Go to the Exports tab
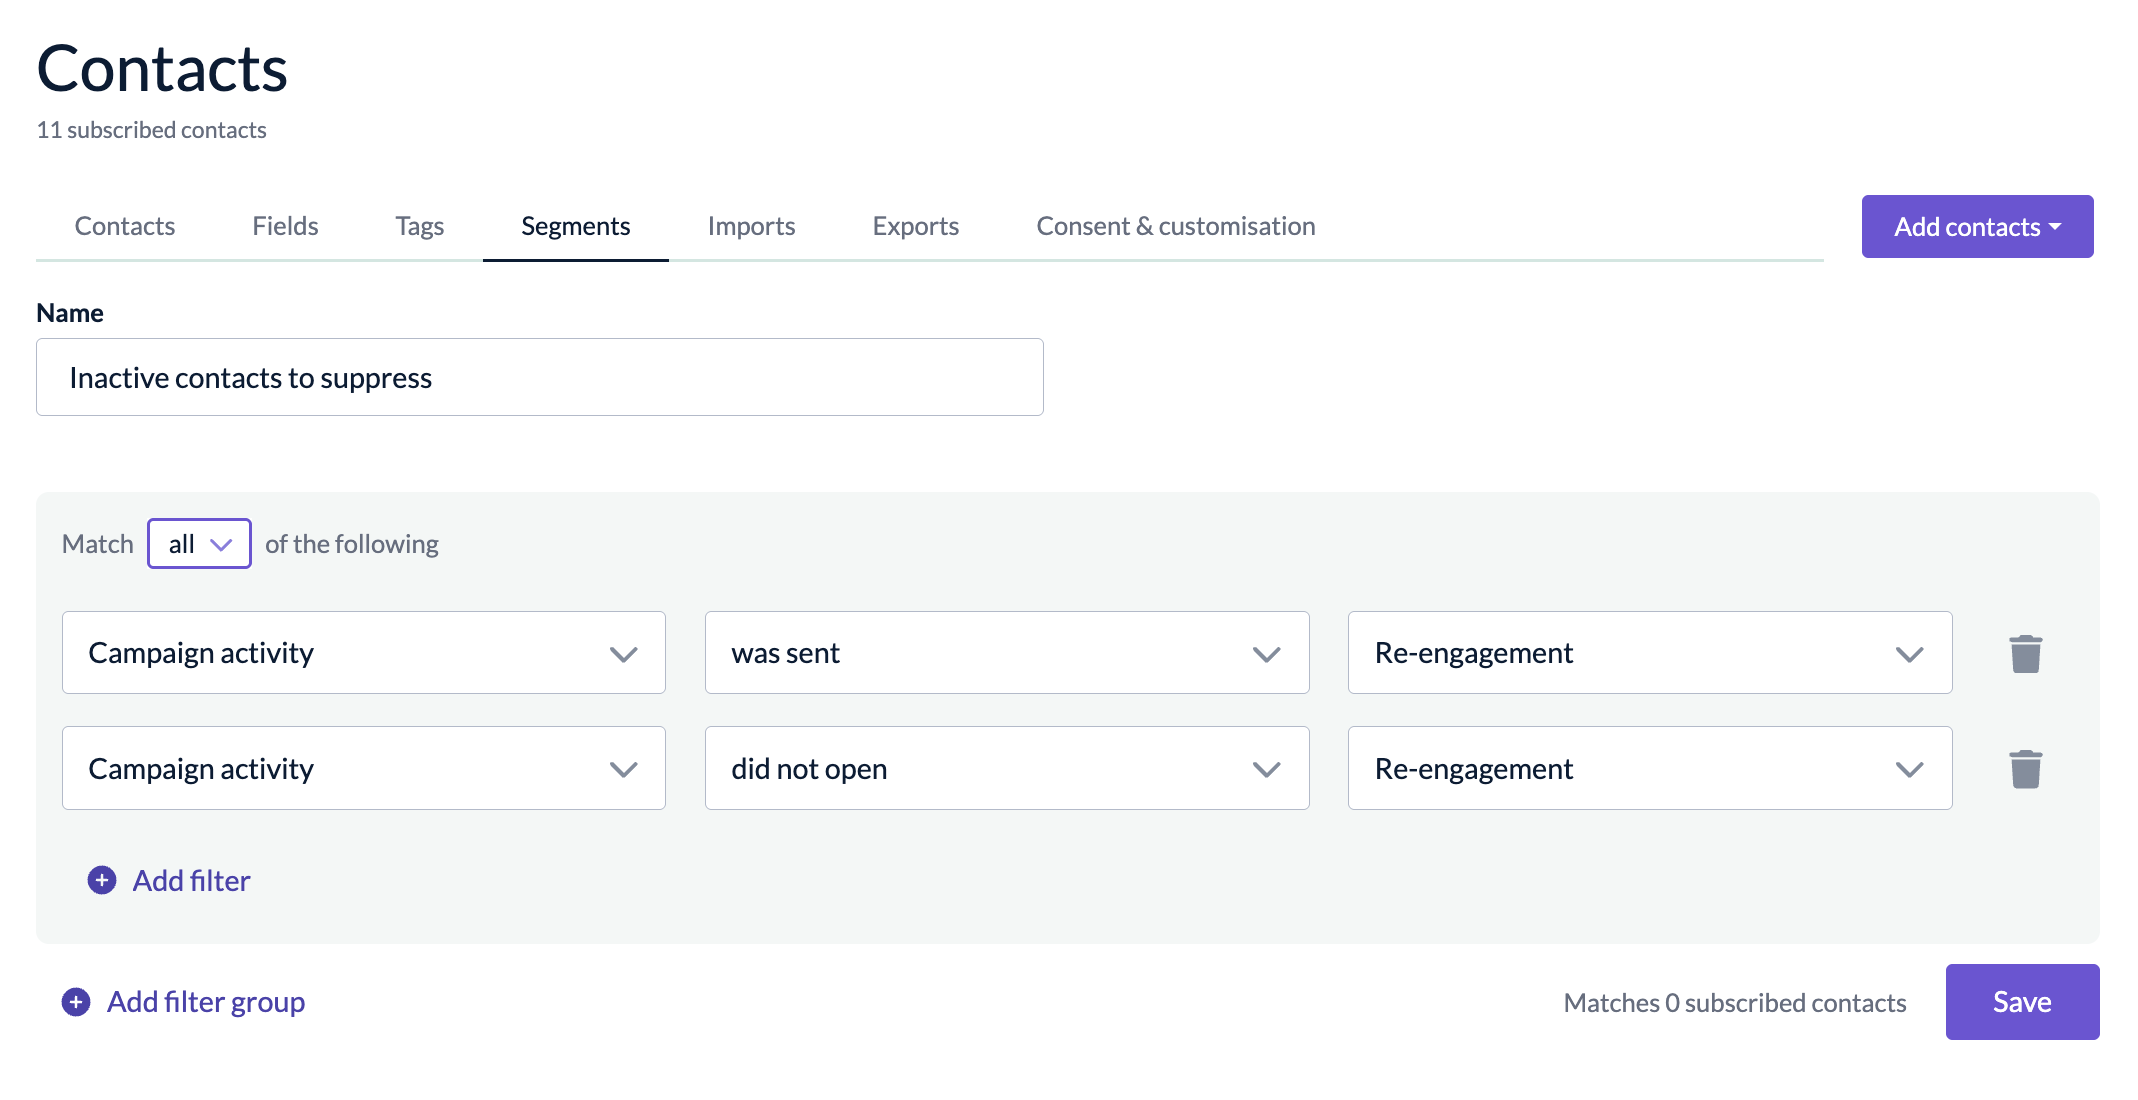 (915, 226)
